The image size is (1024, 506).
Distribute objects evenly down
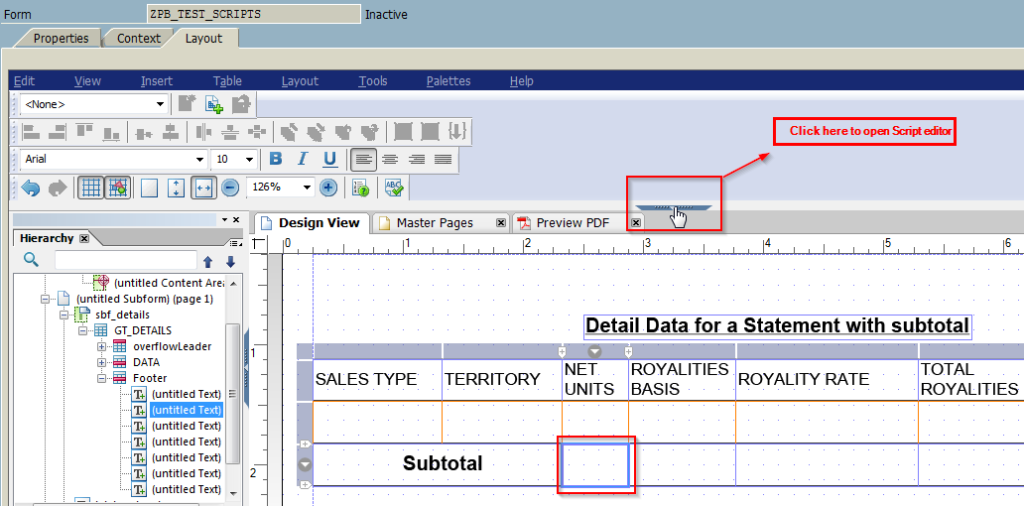pos(230,132)
